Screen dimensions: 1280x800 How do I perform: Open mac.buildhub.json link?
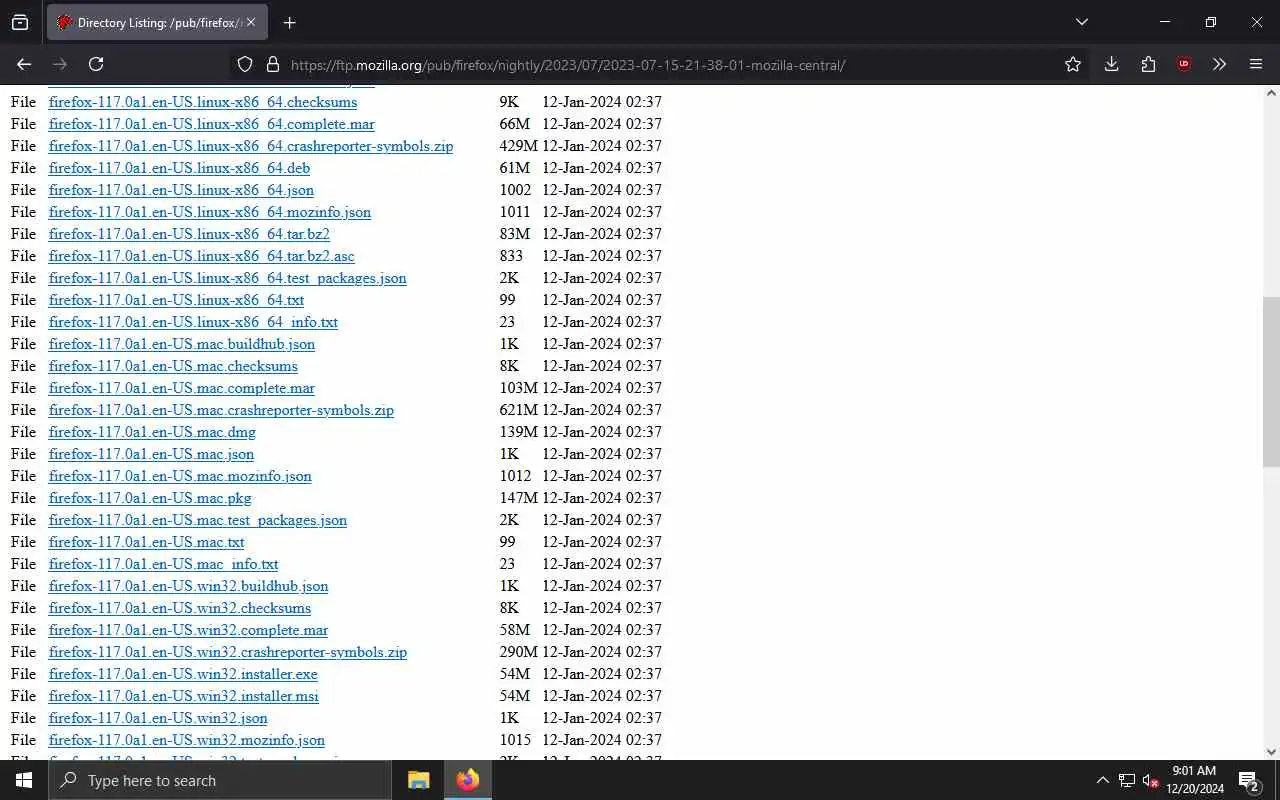click(182, 344)
